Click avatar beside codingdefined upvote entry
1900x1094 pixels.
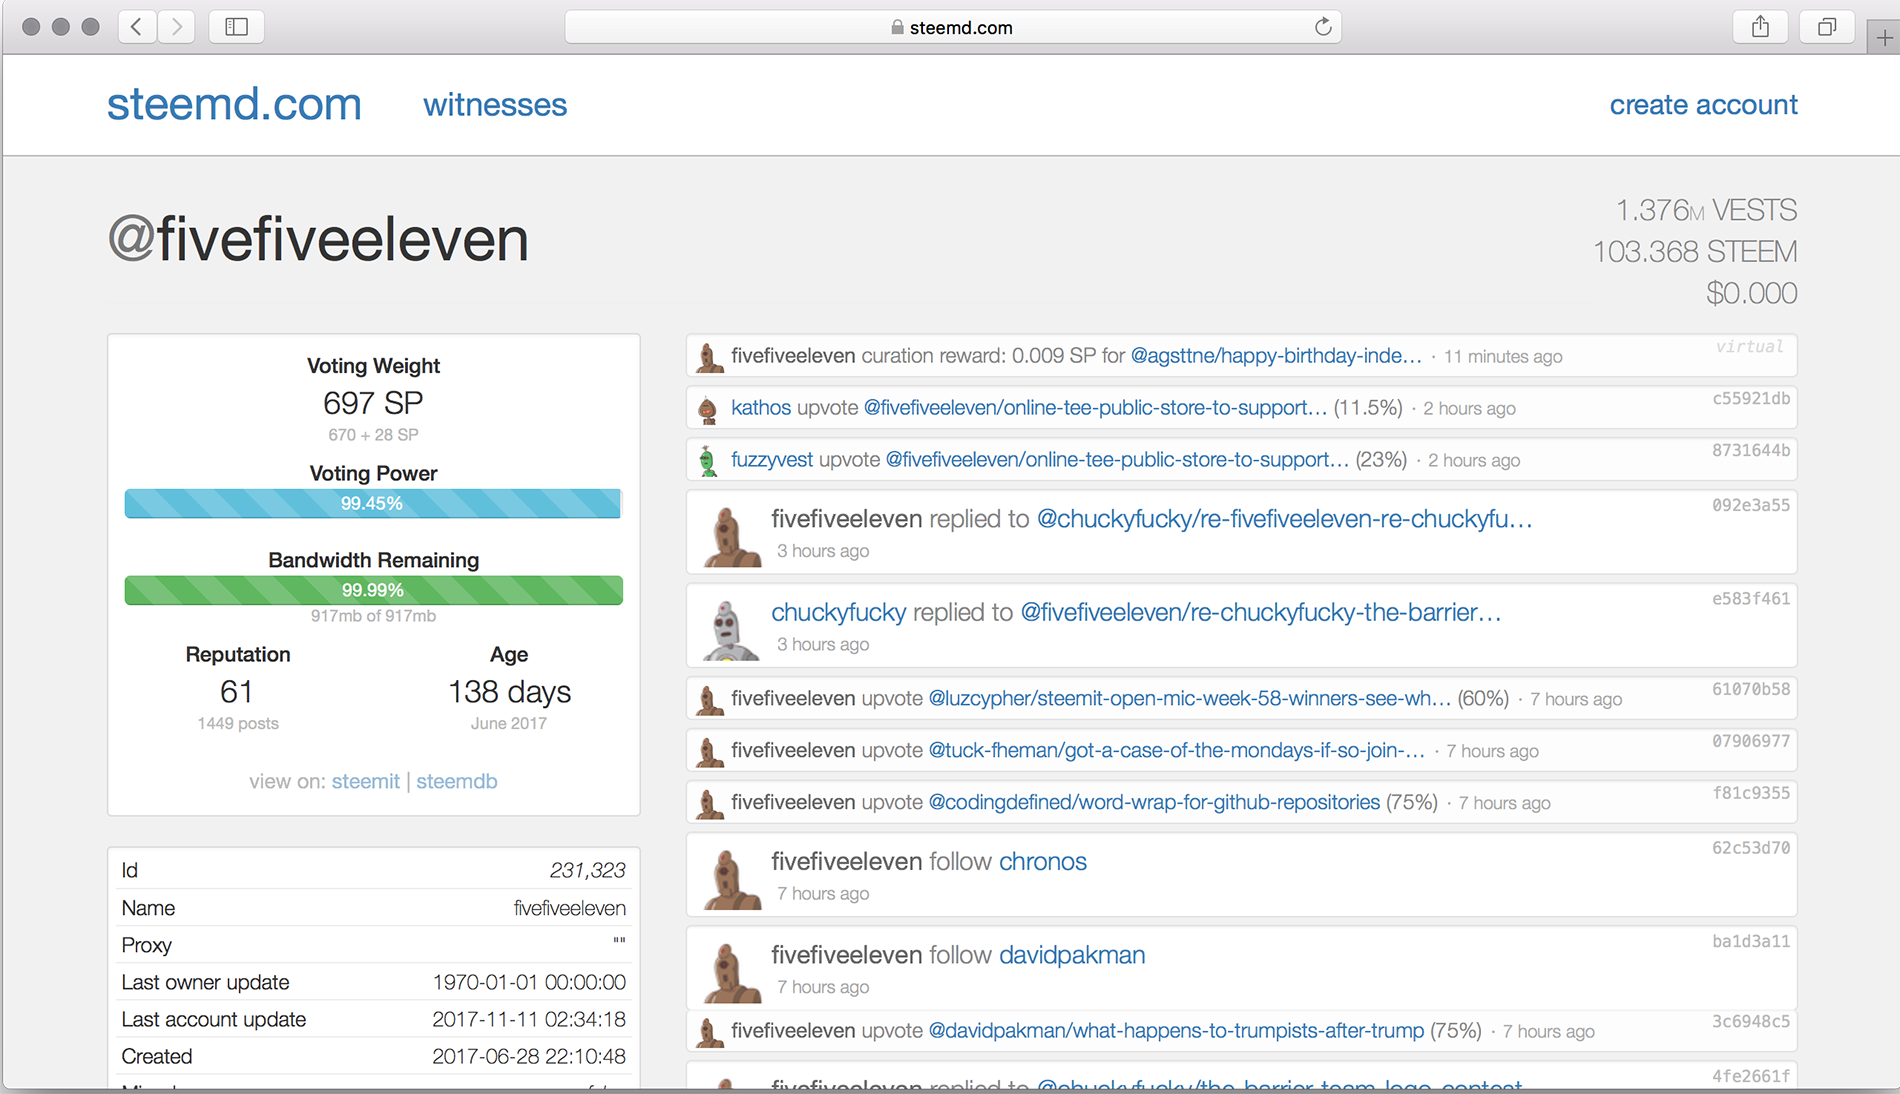(709, 803)
